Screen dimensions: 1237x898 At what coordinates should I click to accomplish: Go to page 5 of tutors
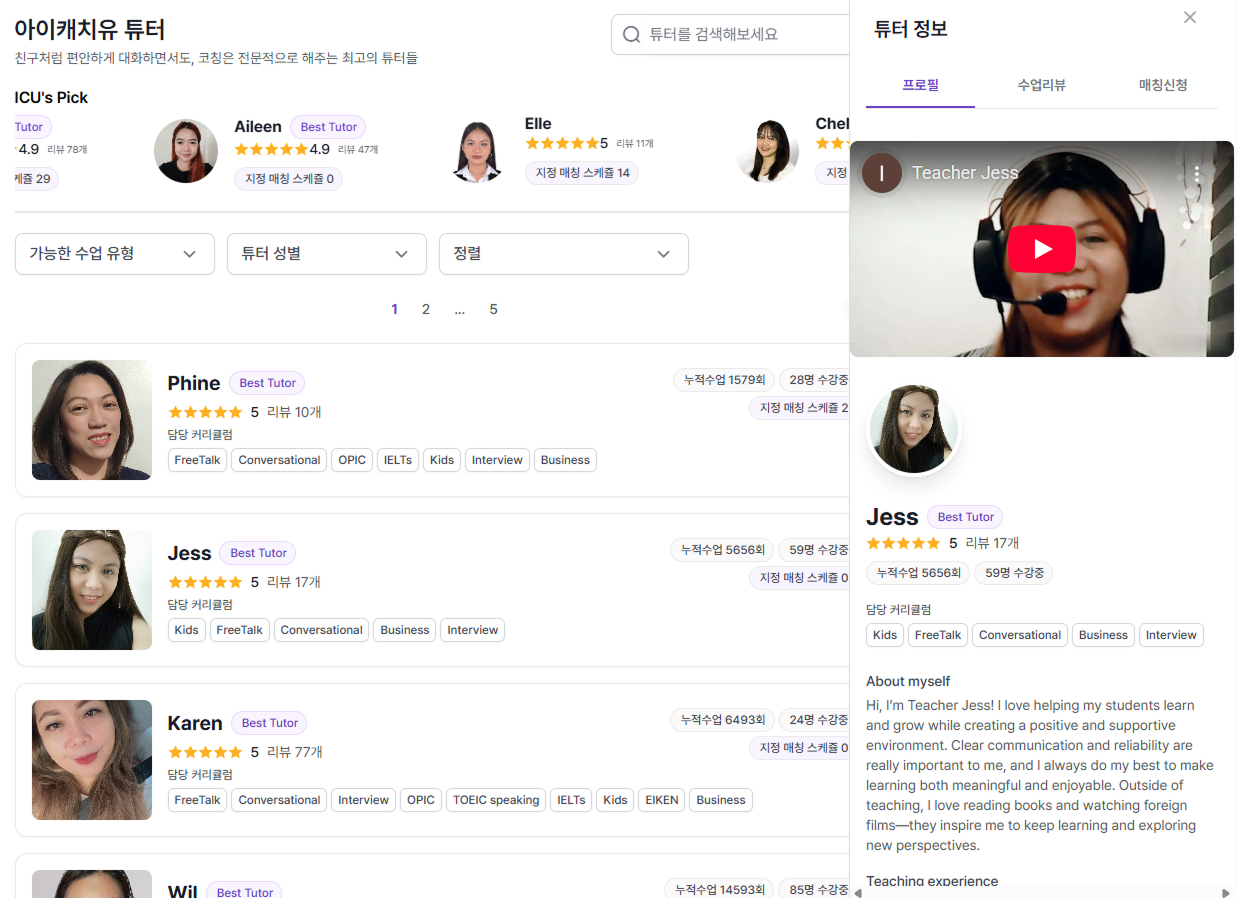(493, 309)
